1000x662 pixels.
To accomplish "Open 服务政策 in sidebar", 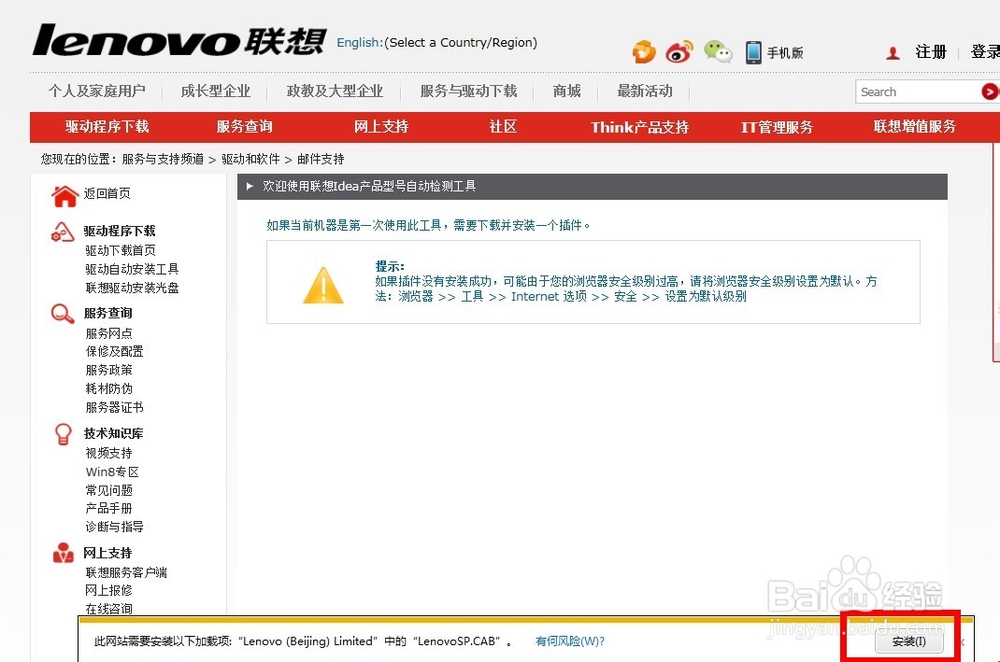I will point(108,370).
